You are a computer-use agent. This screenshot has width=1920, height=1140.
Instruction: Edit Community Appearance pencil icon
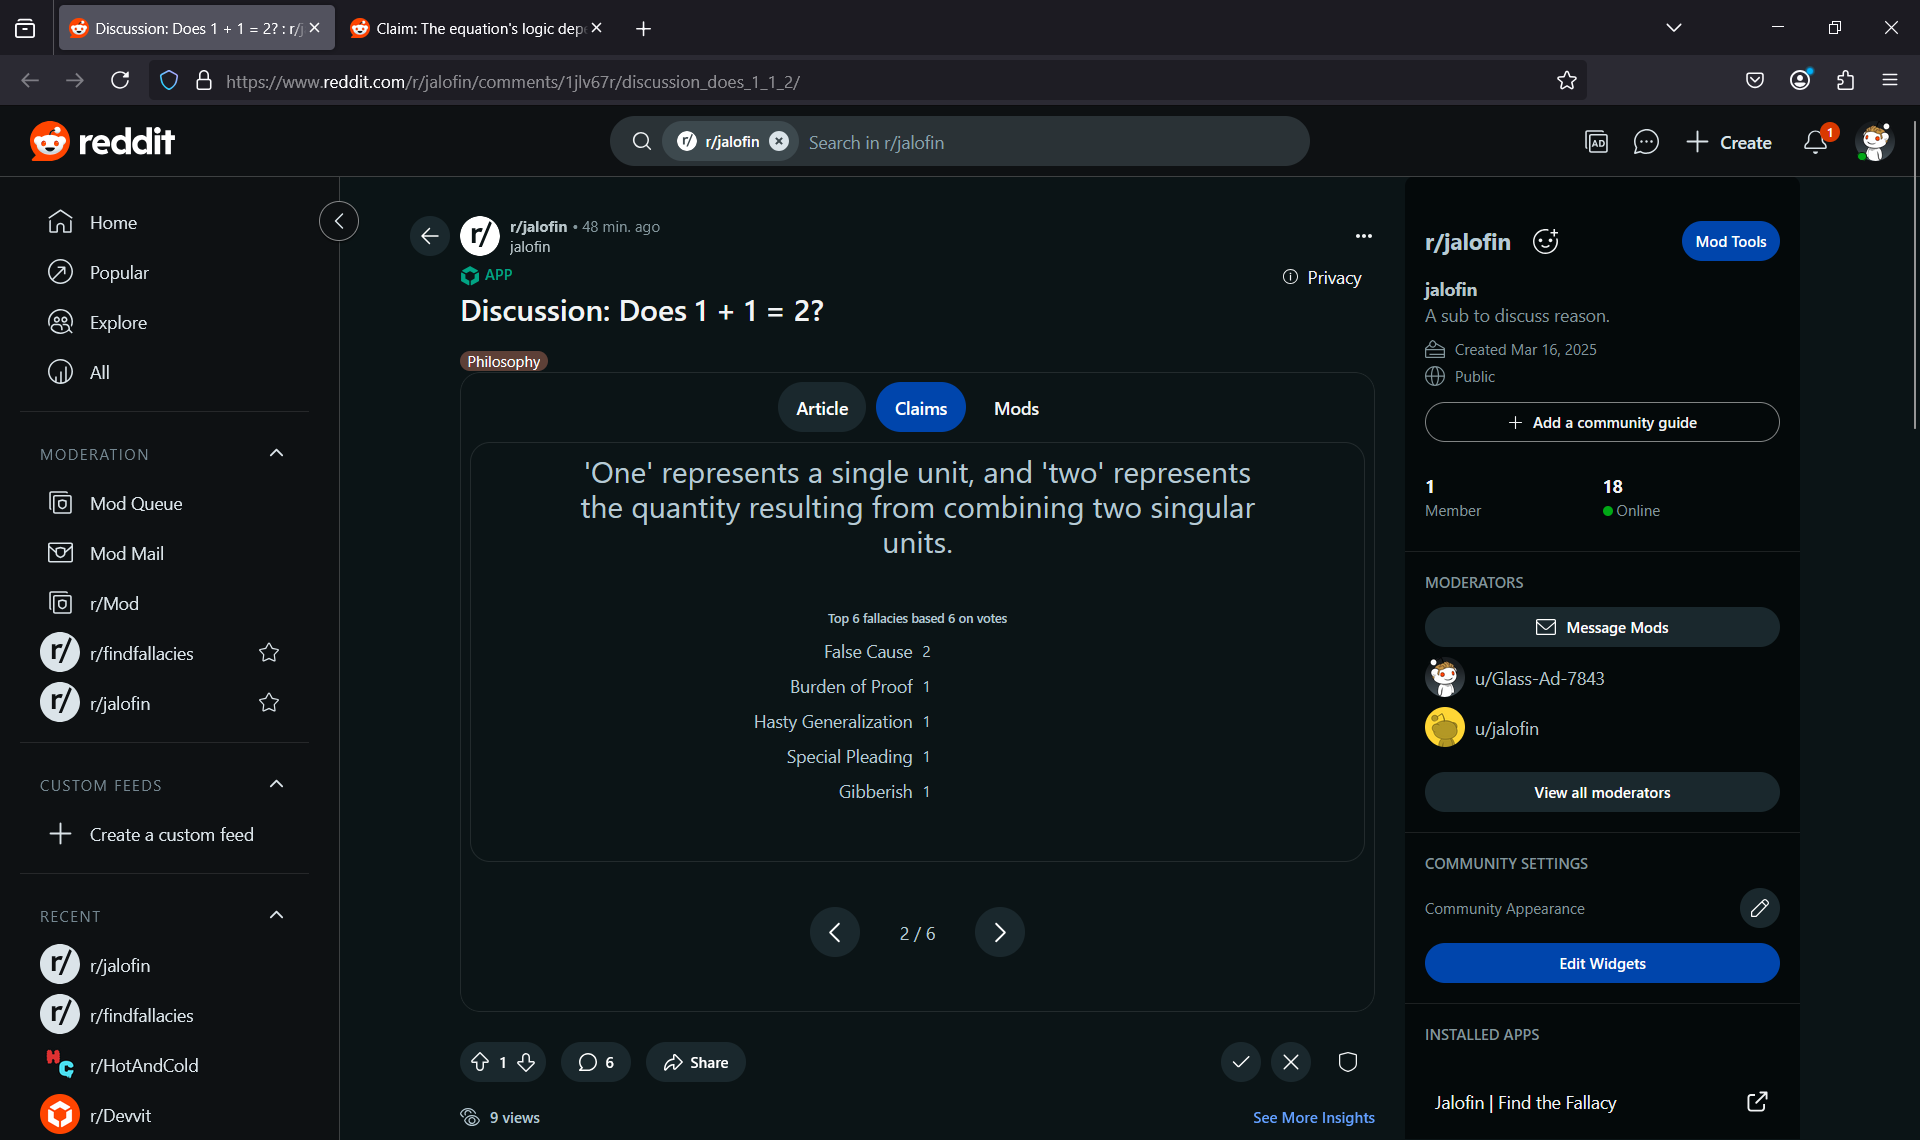[1759, 908]
